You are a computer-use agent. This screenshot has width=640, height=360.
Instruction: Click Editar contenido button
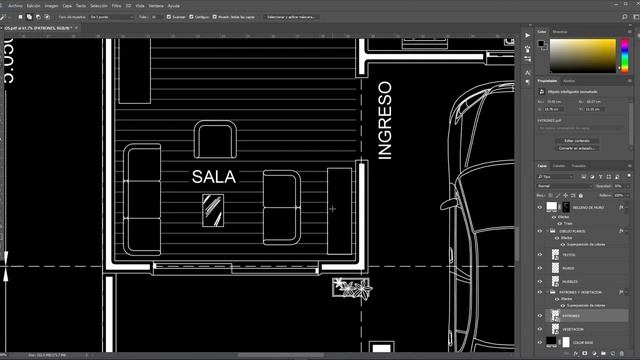pos(577,140)
